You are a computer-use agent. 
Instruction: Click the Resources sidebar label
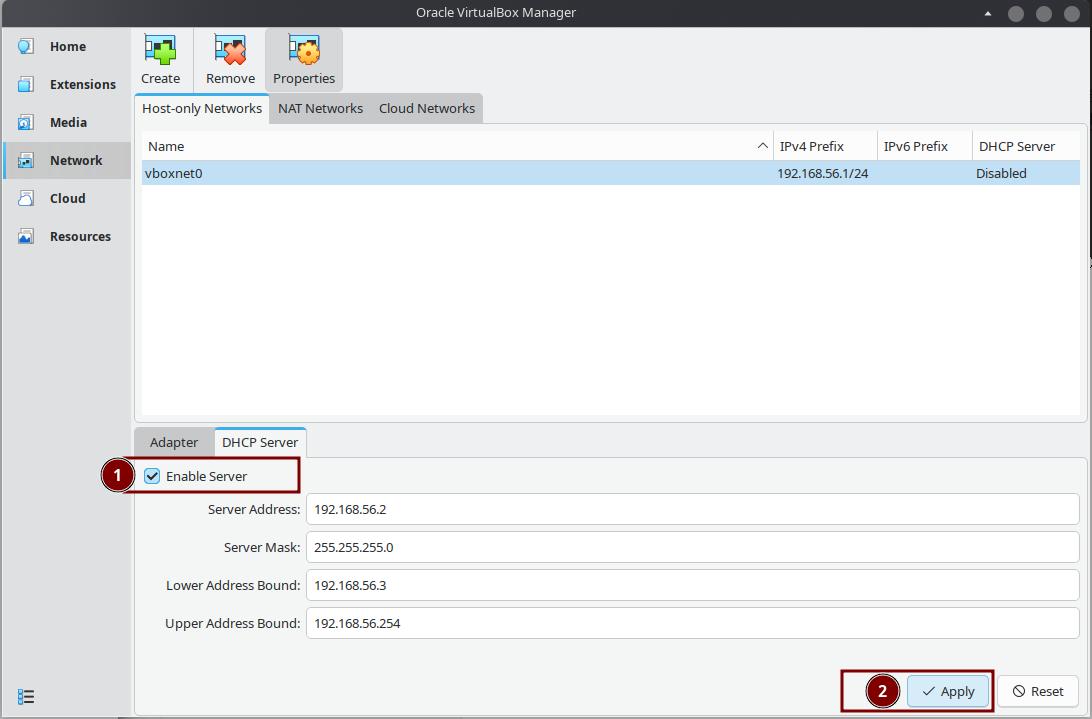click(80, 236)
